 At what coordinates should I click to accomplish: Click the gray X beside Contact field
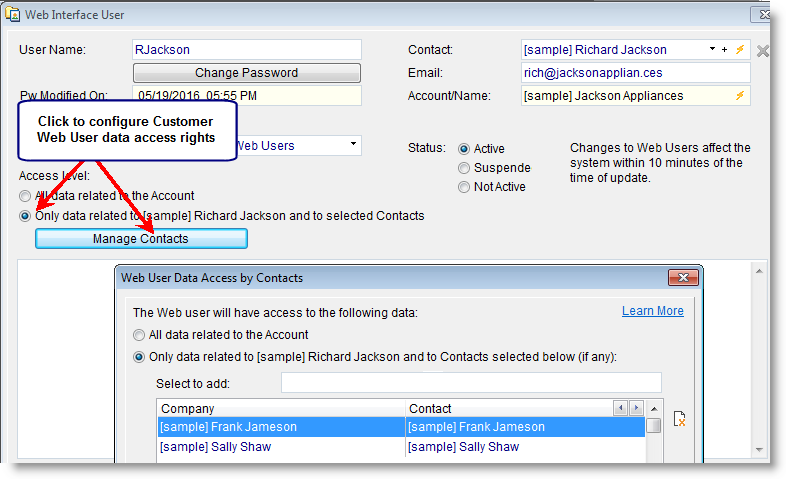[x=763, y=51]
